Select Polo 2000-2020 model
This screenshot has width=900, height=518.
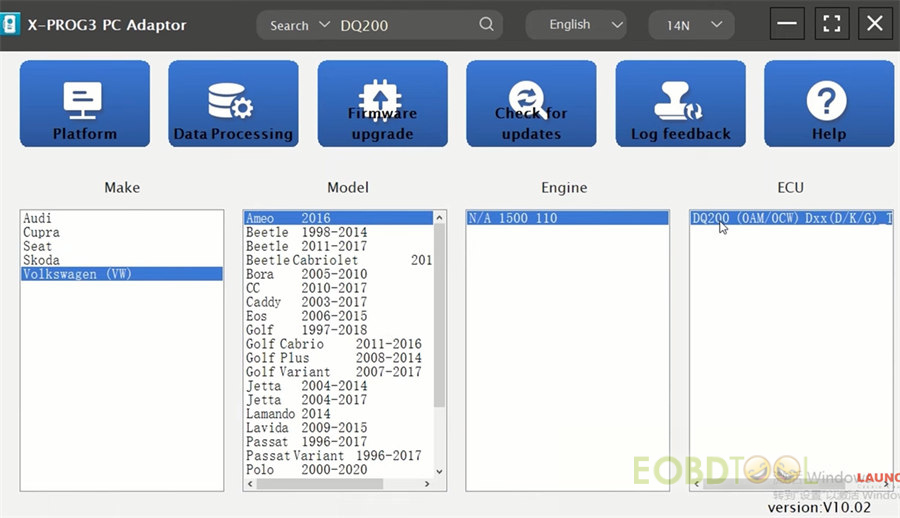pos(338,470)
